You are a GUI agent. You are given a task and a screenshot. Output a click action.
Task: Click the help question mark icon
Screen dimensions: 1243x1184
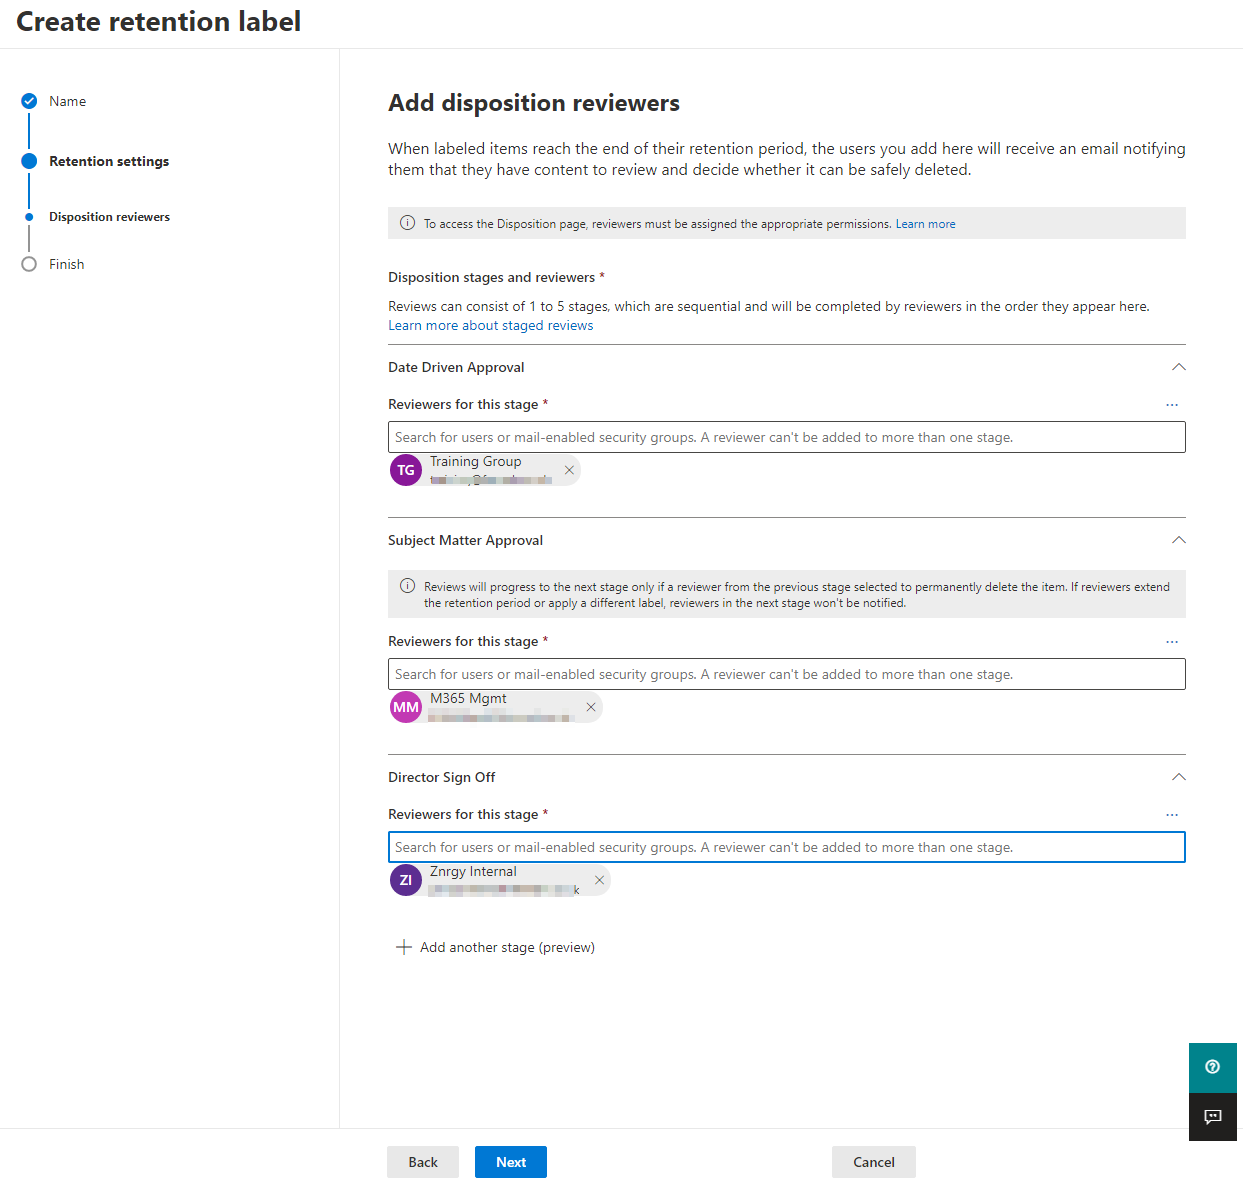tap(1212, 1067)
